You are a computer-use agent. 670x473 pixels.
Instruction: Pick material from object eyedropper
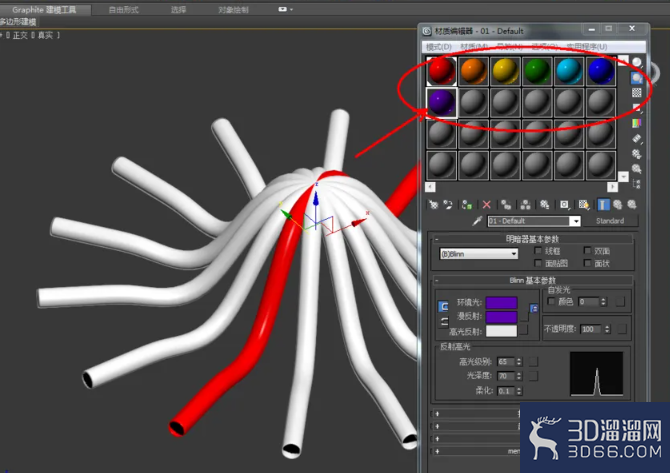[x=477, y=221]
